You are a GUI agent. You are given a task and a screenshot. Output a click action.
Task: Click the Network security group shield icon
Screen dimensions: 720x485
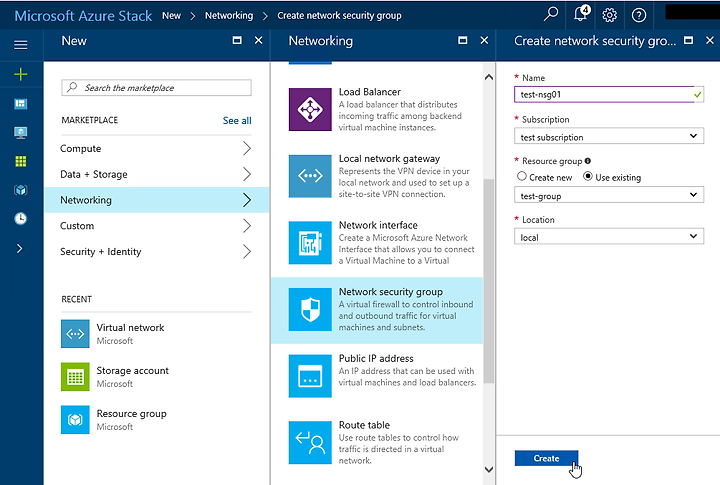coord(310,309)
